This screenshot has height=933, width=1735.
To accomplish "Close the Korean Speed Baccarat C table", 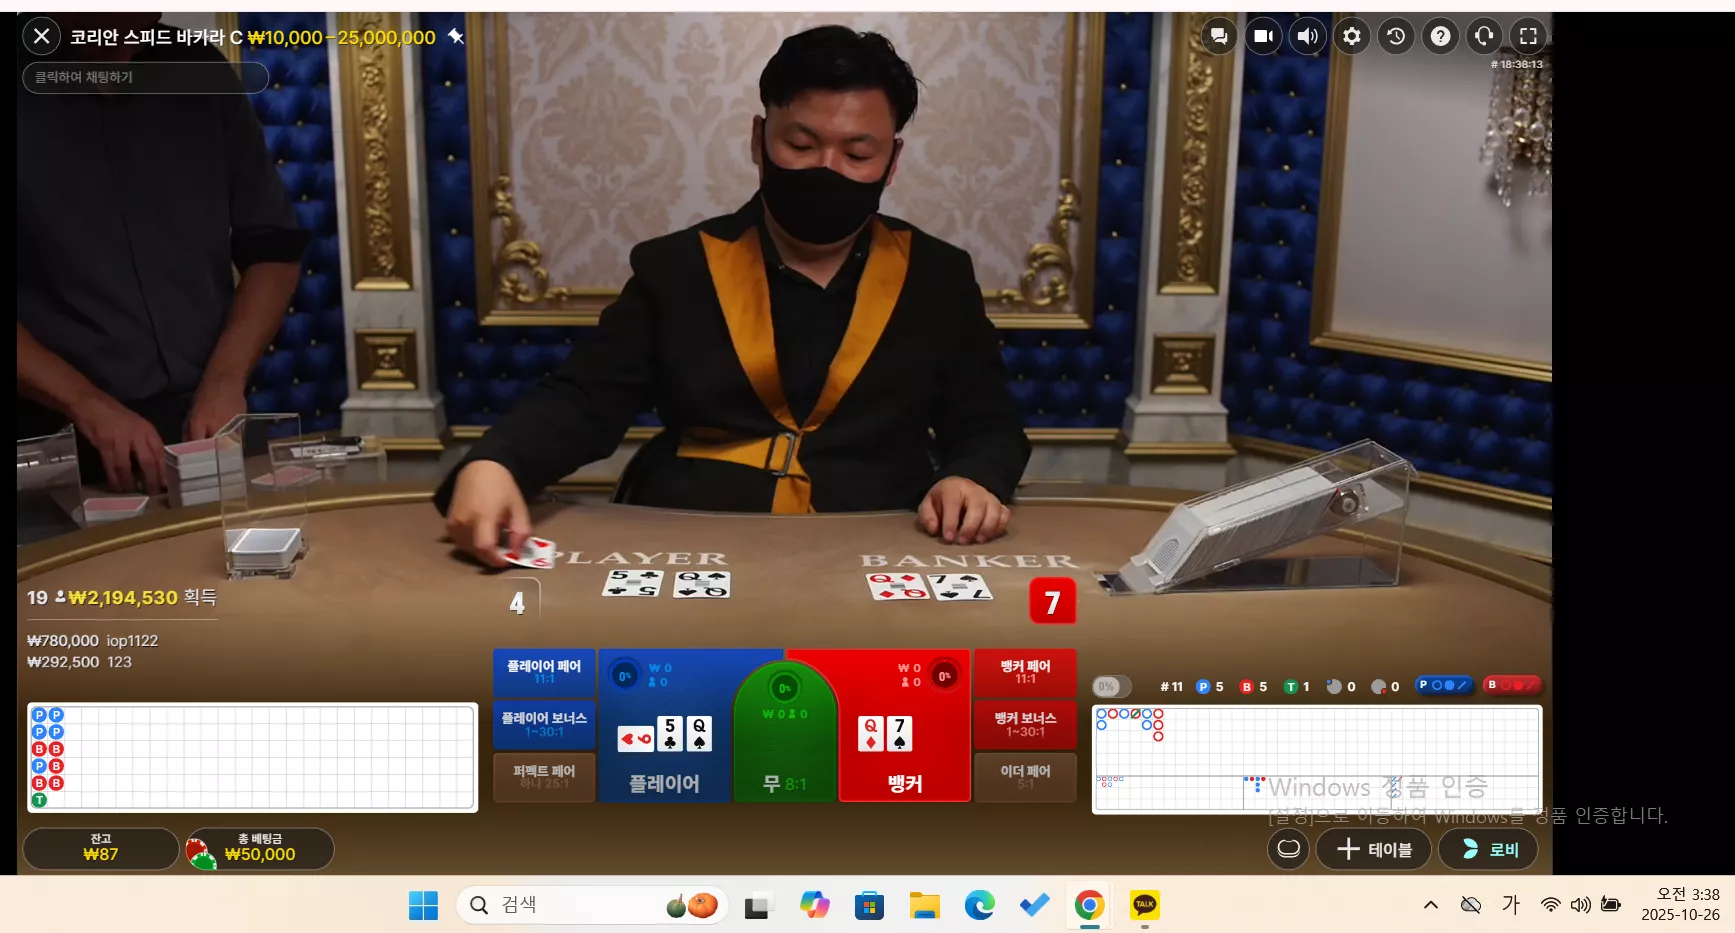I will coord(41,37).
